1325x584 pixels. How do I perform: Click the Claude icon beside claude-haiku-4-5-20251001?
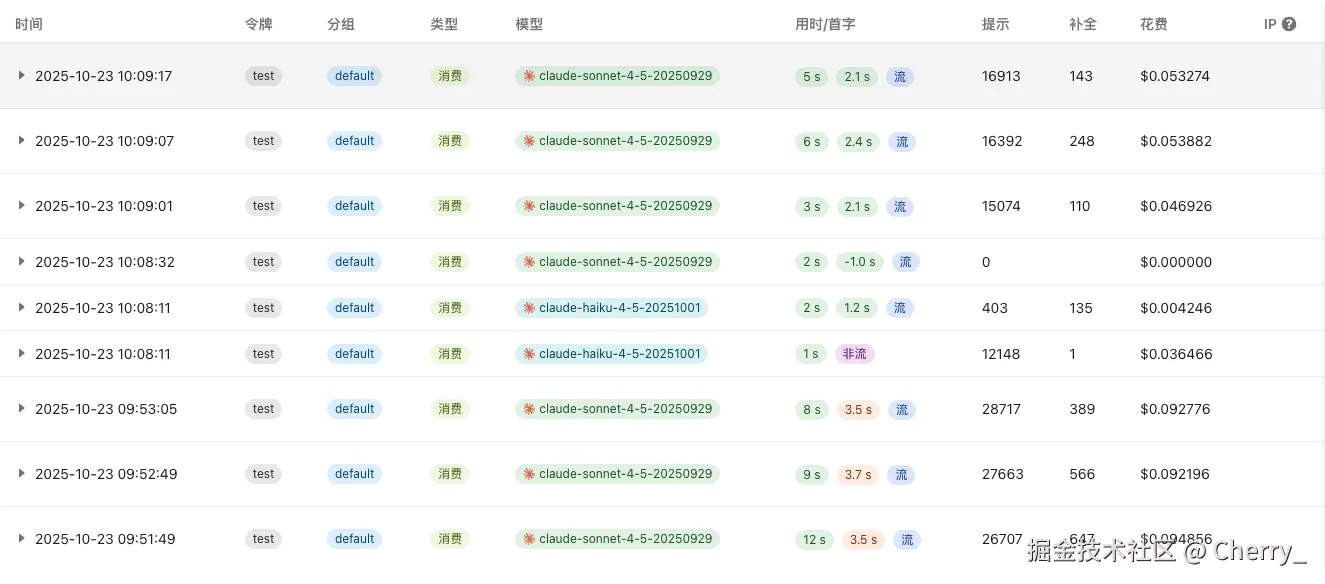pos(530,307)
